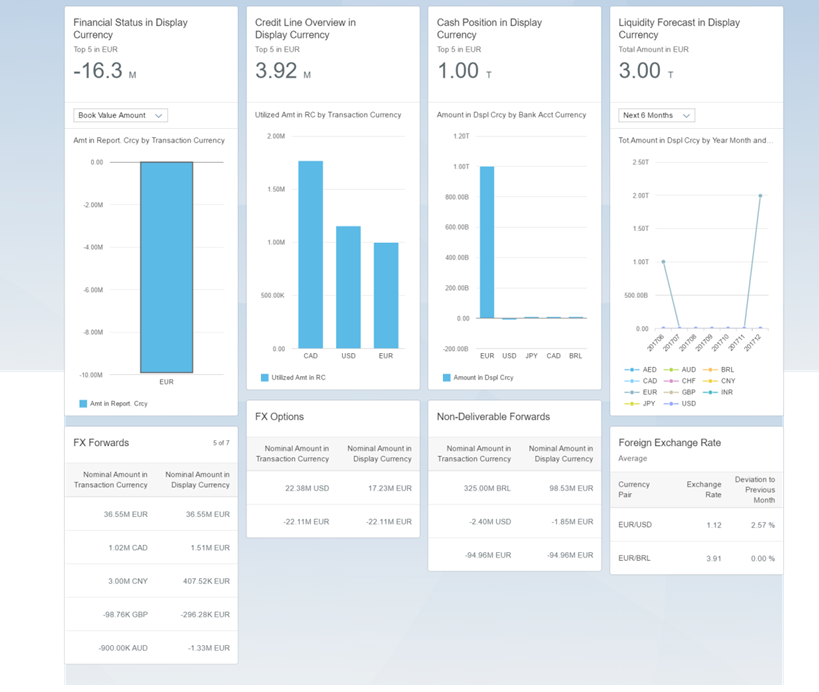Image resolution: width=819 pixels, height=692 pixels.
Task: Expand the Next 6 Months dropdown
Action: tap(656, 115)
